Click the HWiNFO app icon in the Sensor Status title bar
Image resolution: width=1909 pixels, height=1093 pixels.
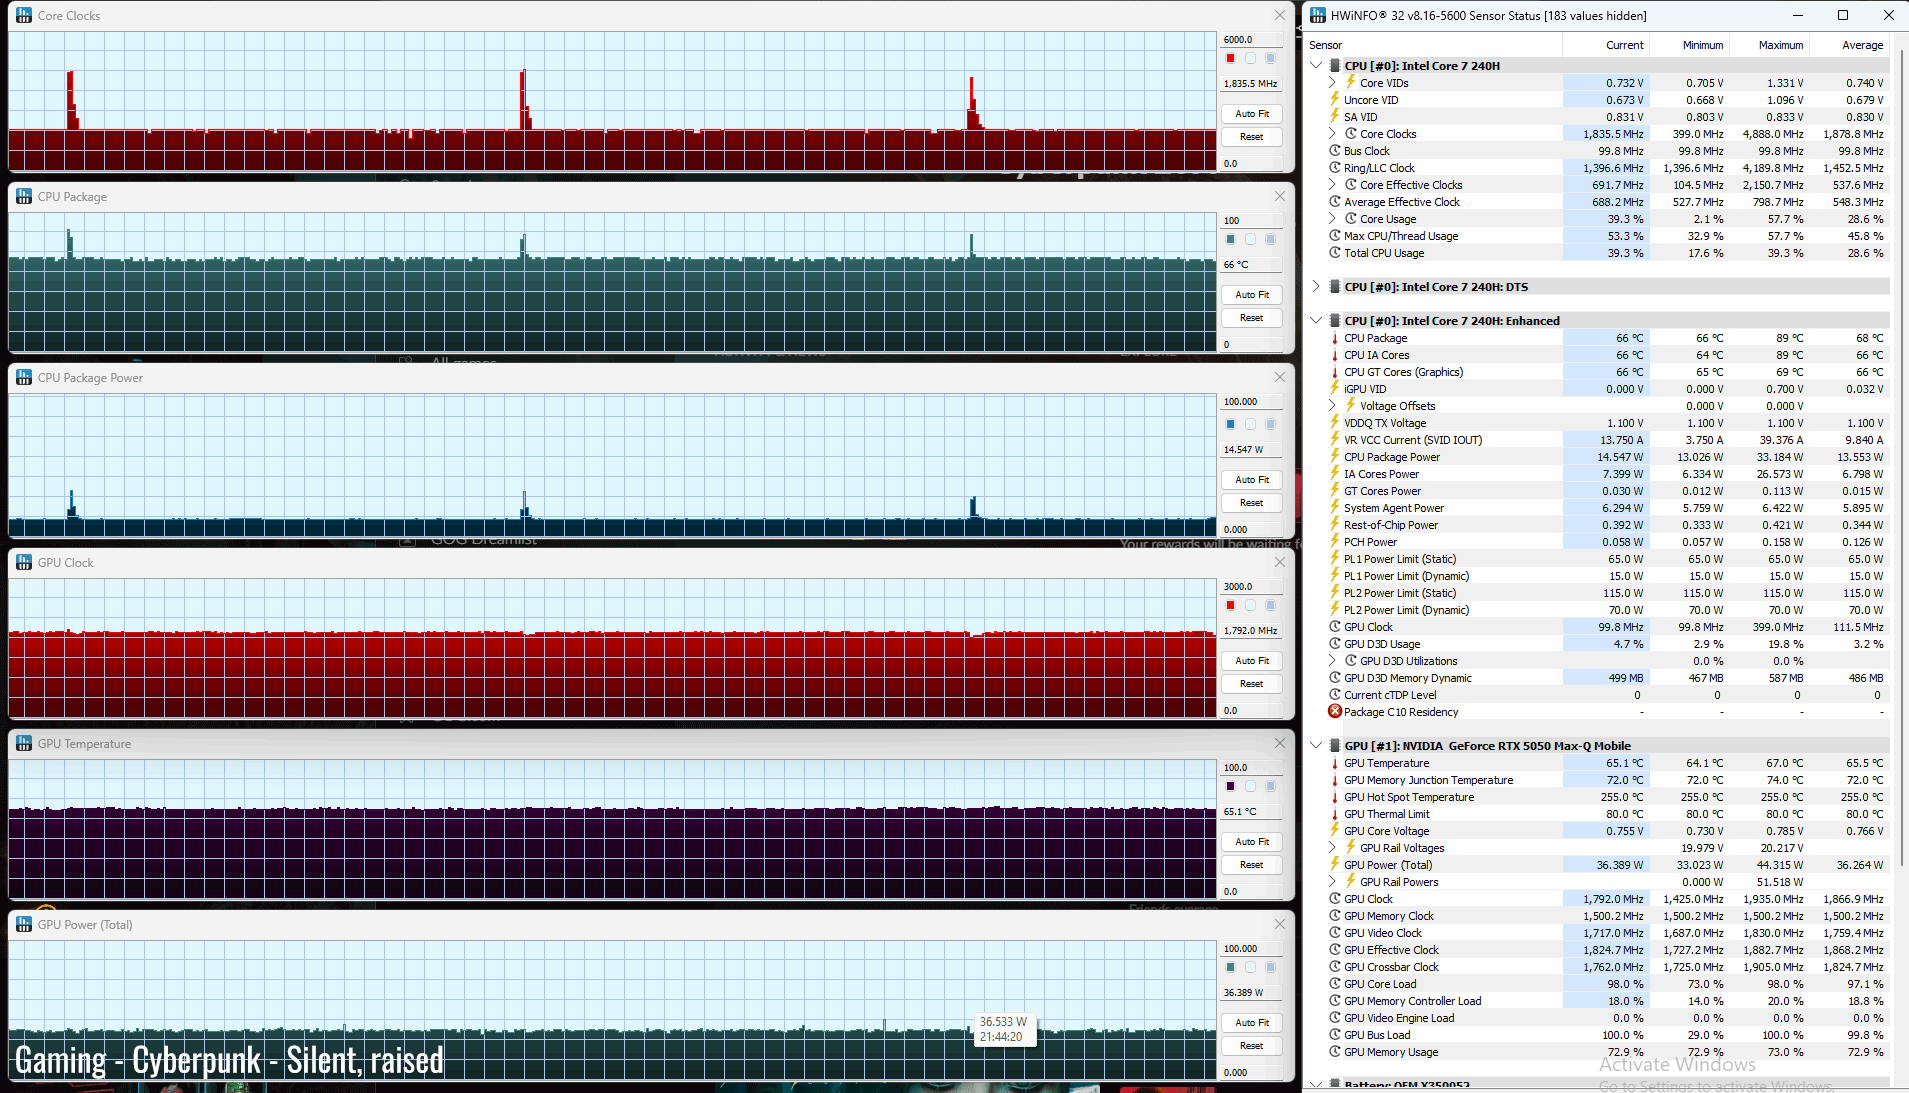[x=1318, y=15]
